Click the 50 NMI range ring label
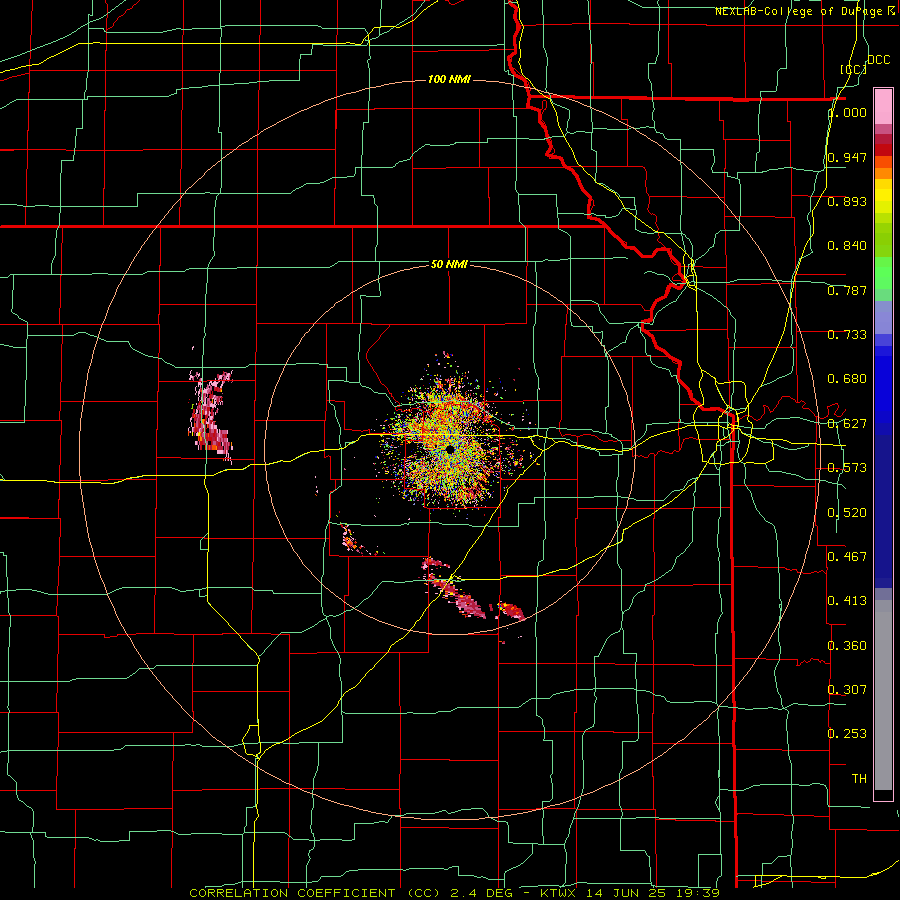This screenshot has width=900, height=900. (449, 264)
